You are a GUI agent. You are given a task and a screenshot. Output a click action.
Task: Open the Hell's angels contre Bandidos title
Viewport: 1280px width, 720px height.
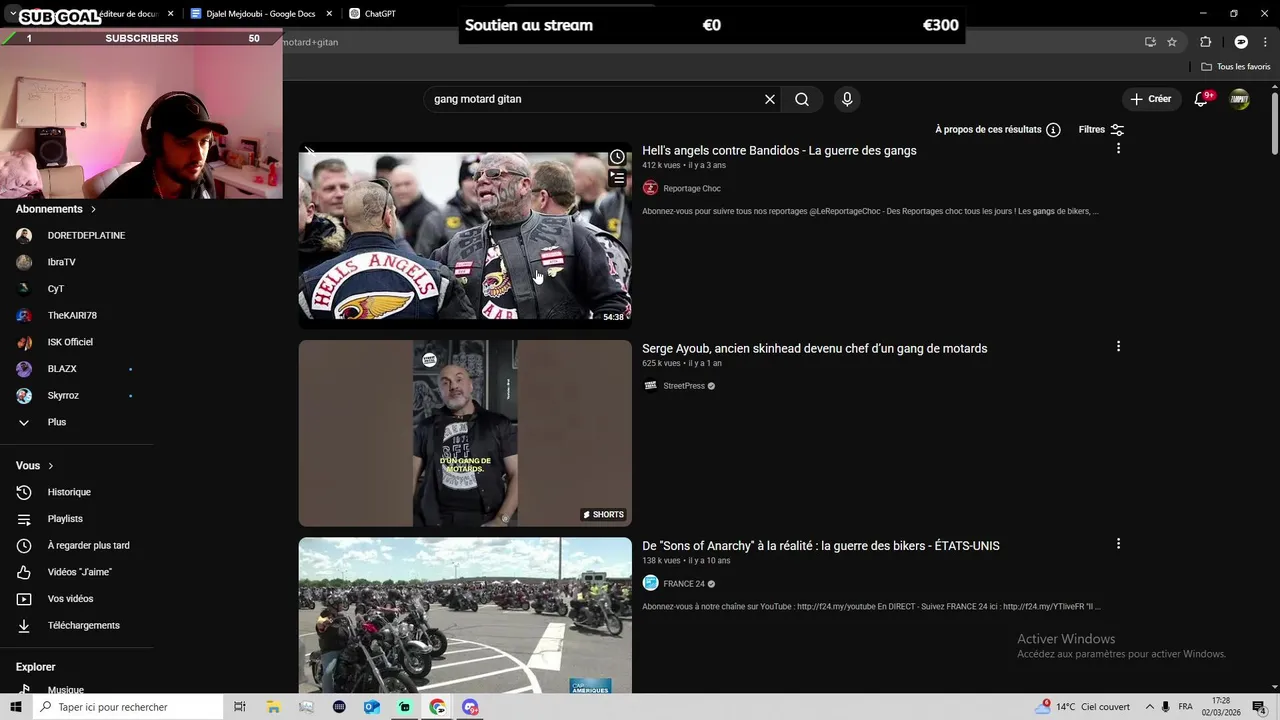(x=779, y=150)
